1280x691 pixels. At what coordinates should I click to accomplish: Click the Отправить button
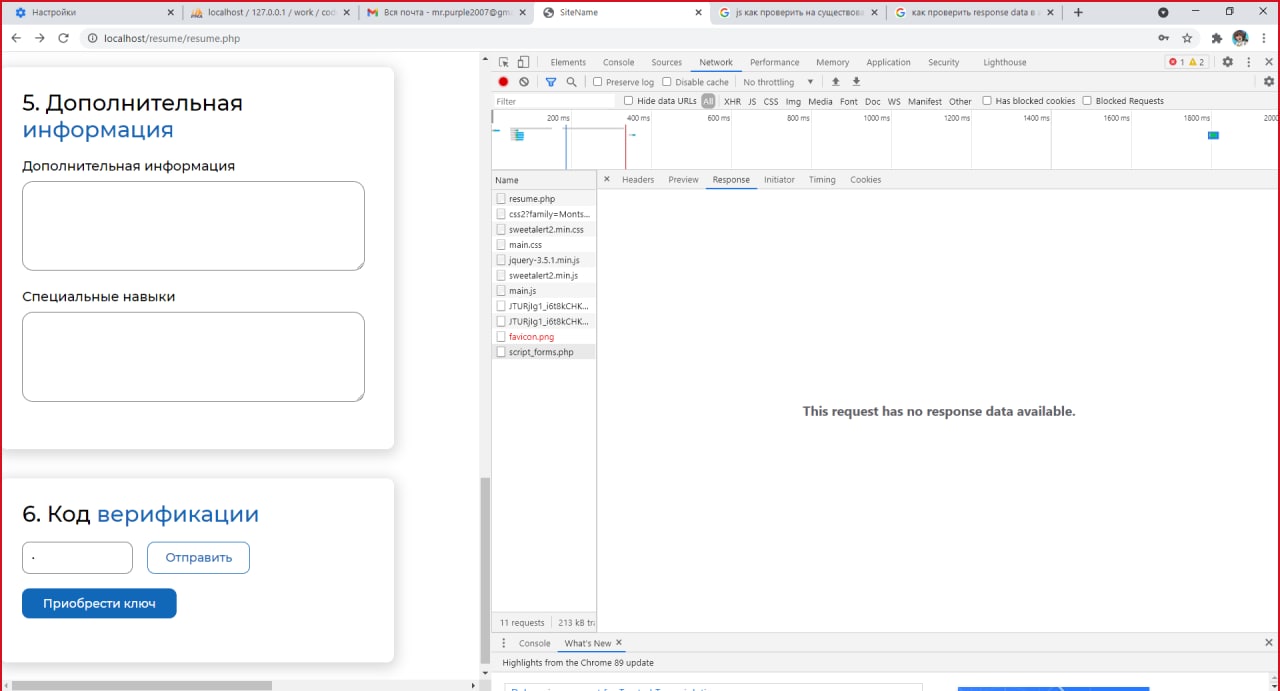click(x=198, y=558)
